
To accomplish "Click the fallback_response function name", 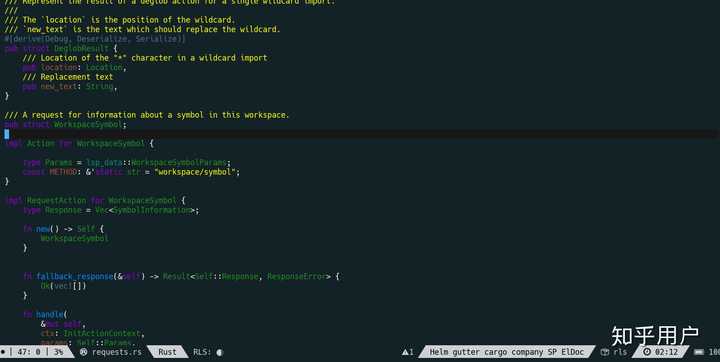I will point(75,276).
